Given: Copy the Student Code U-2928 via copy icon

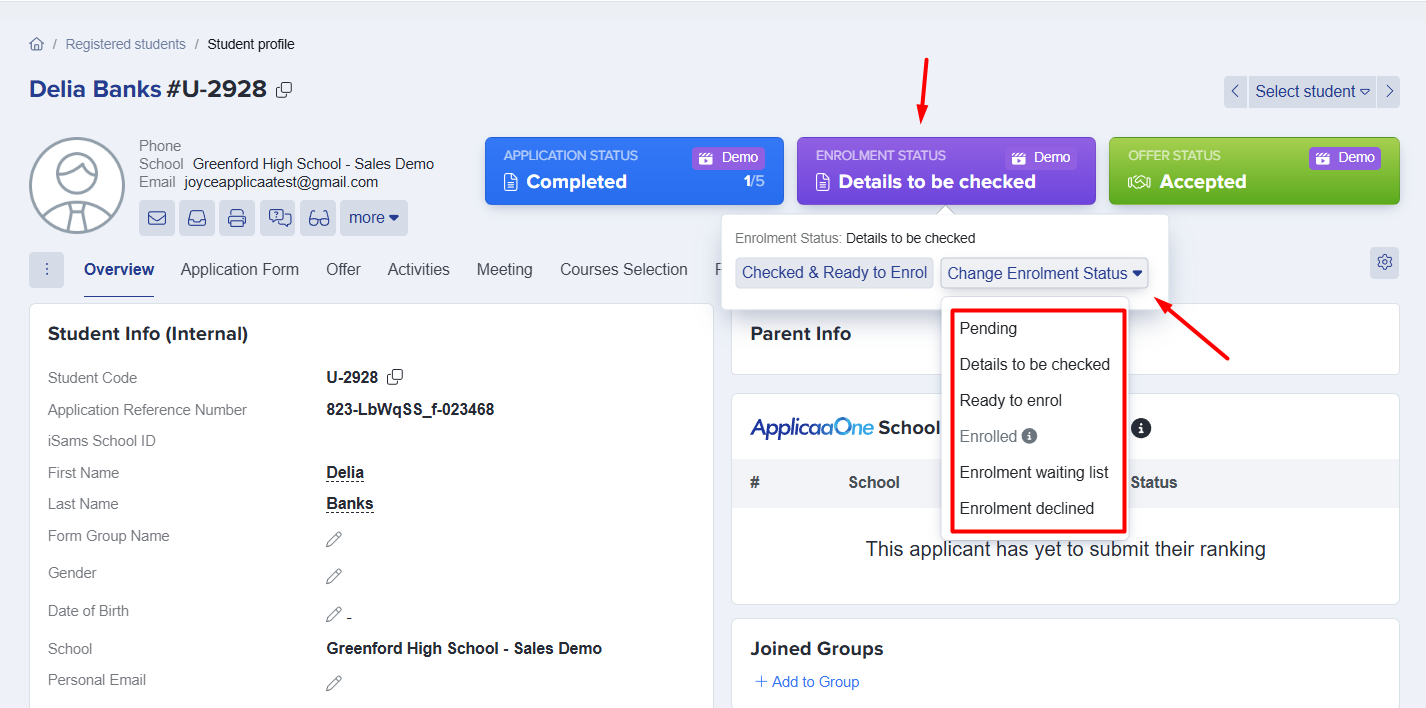Looking at the screenshot, I should click(x=395, y=377).
